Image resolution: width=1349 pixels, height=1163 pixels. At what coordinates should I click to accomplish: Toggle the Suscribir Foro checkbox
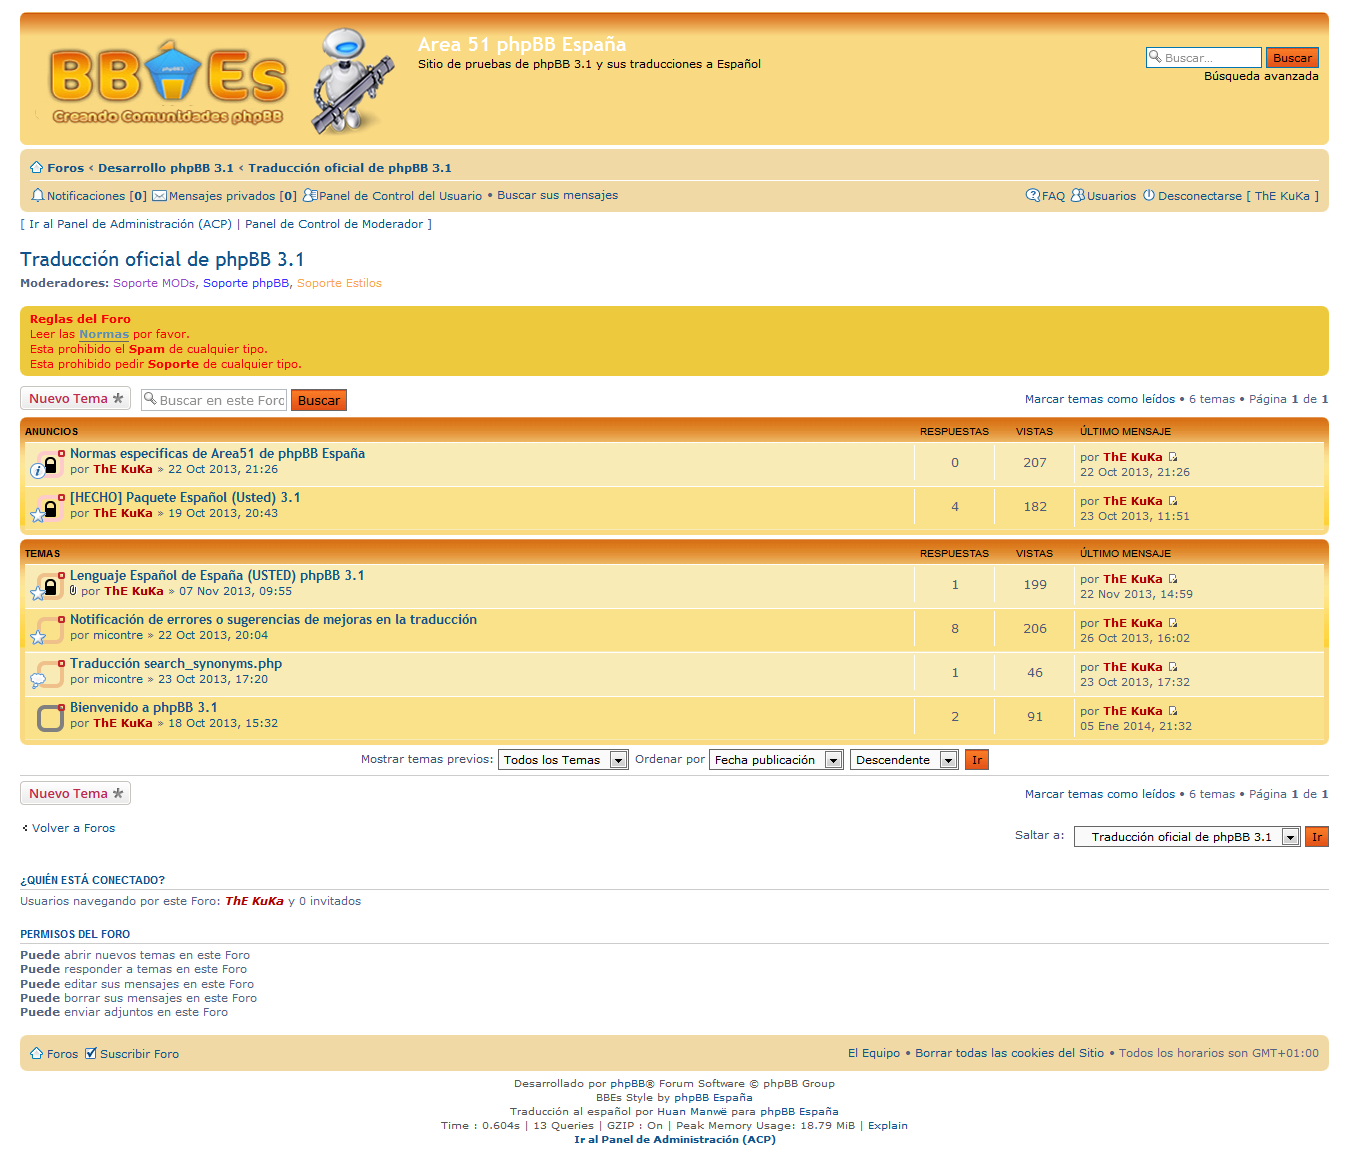pos(91,1053)
